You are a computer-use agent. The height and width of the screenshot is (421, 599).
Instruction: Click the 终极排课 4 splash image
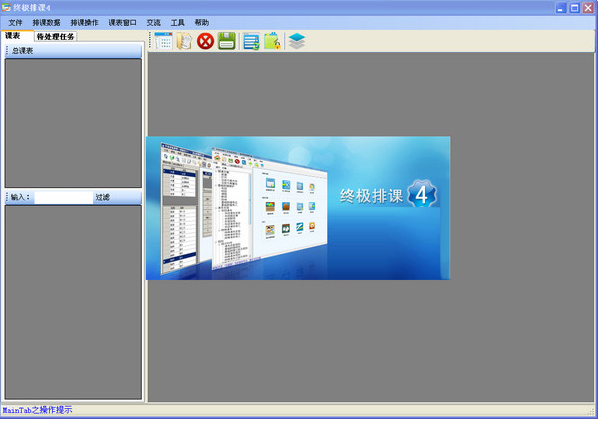[x=298, y=208]
